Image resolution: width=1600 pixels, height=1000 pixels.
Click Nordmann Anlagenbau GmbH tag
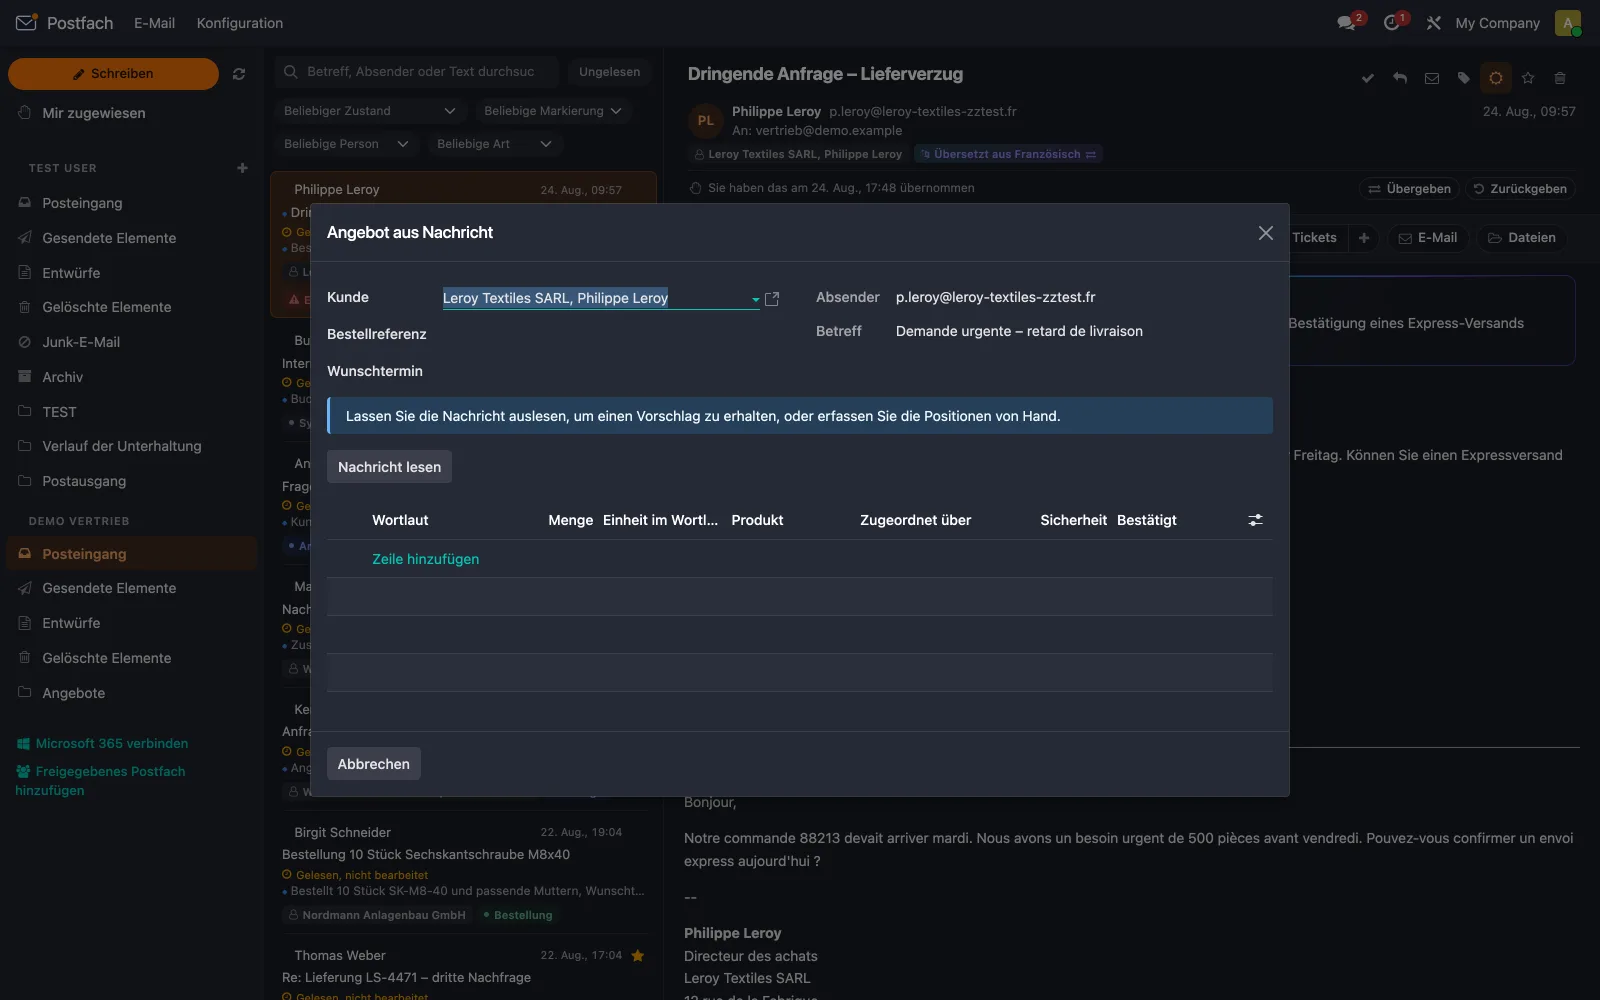tap(377, 915)
